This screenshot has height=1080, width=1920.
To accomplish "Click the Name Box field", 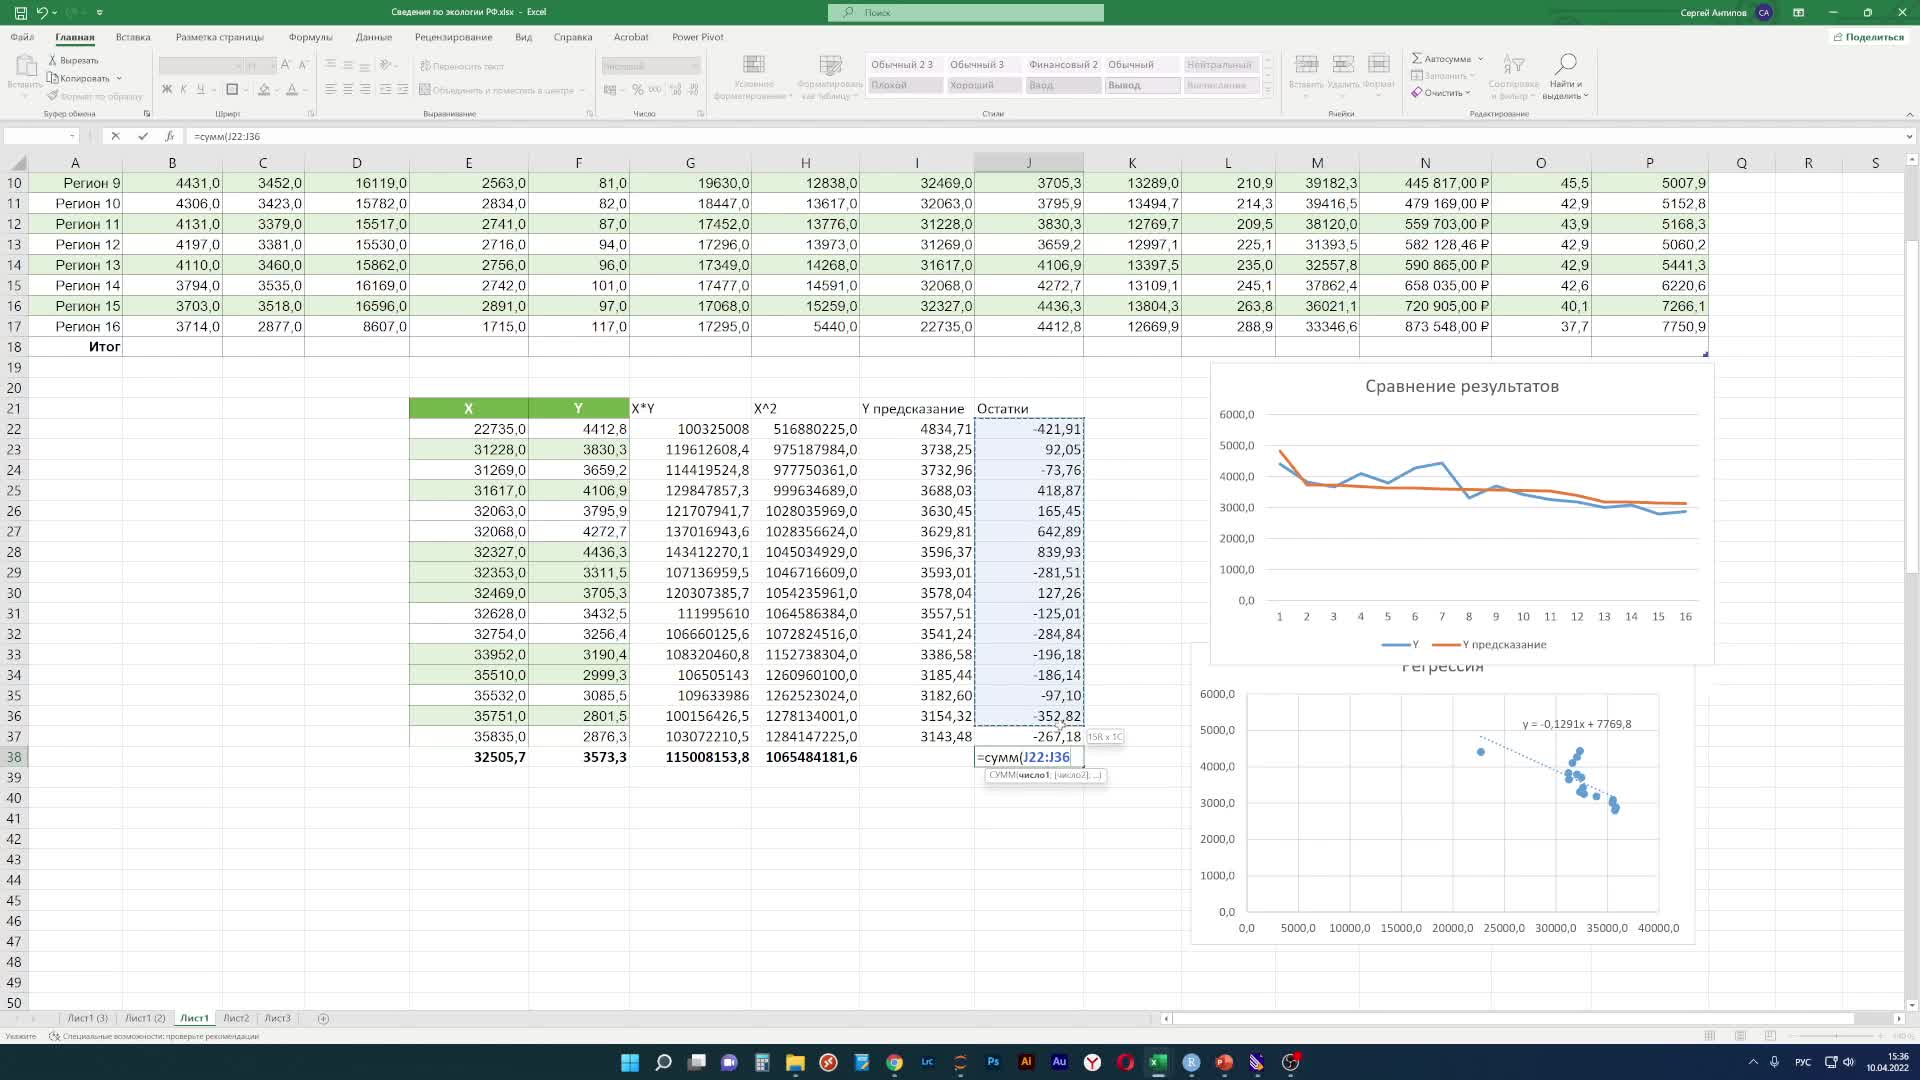I will (40, 136).
